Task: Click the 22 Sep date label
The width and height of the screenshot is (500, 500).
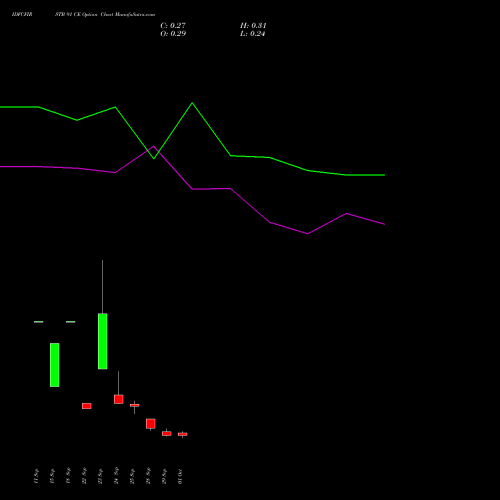Action: (x=84, y=476)
